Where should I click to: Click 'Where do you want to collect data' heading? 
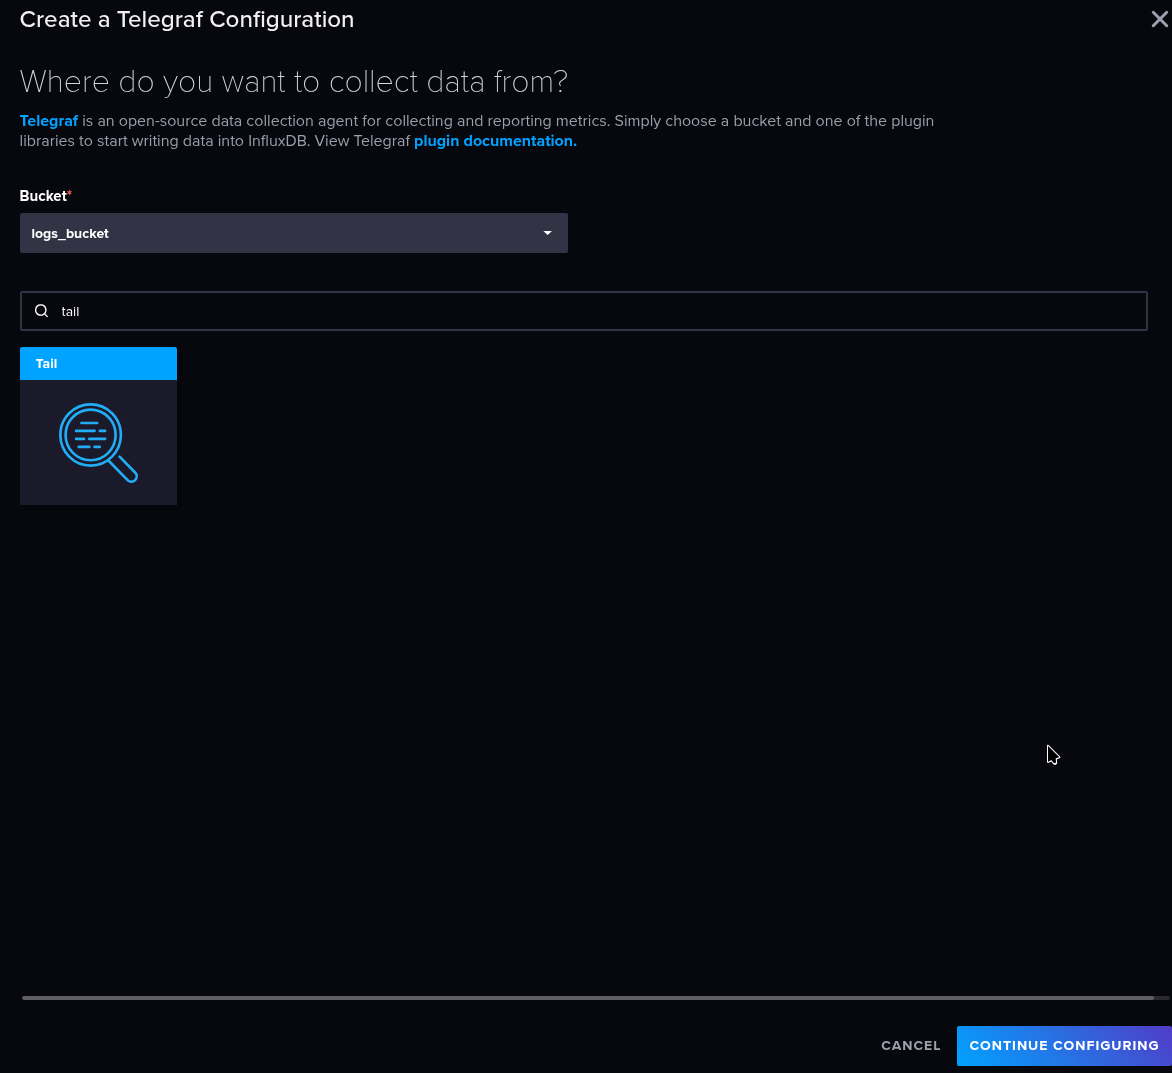pyautogui.click(x=293, y=81)
